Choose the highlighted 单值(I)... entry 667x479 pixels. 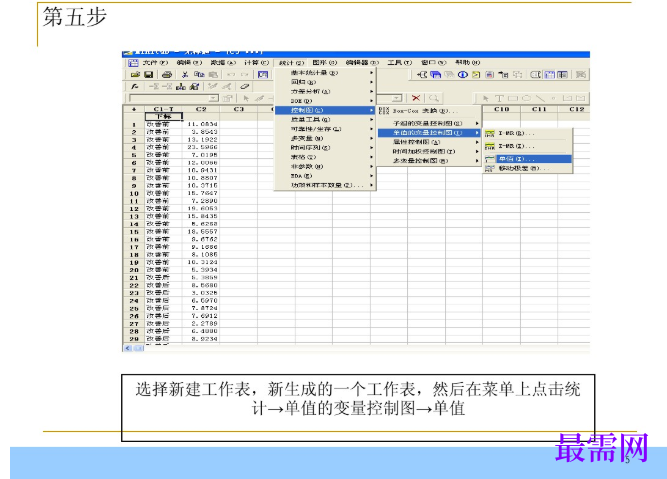click(528, 159)
